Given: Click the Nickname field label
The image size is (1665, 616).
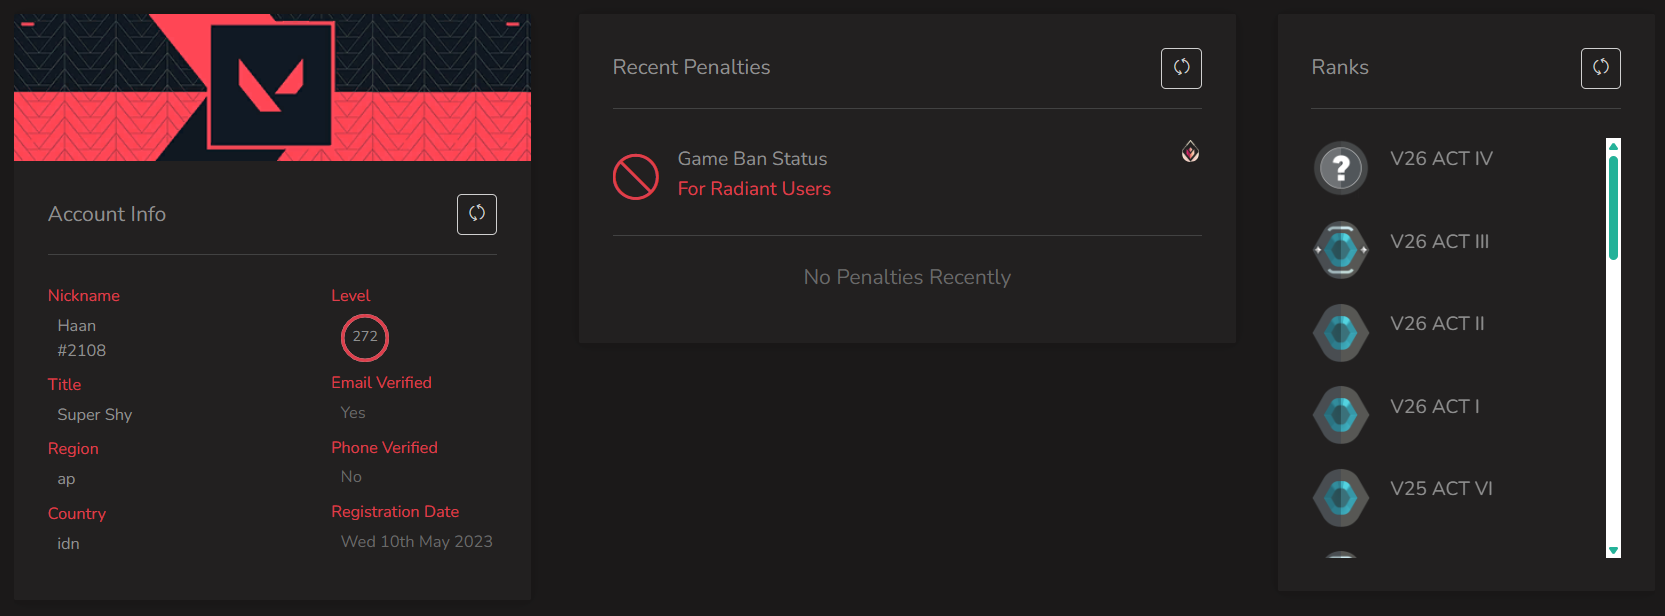Looking at the screenshot, I should tap(84, 296).
